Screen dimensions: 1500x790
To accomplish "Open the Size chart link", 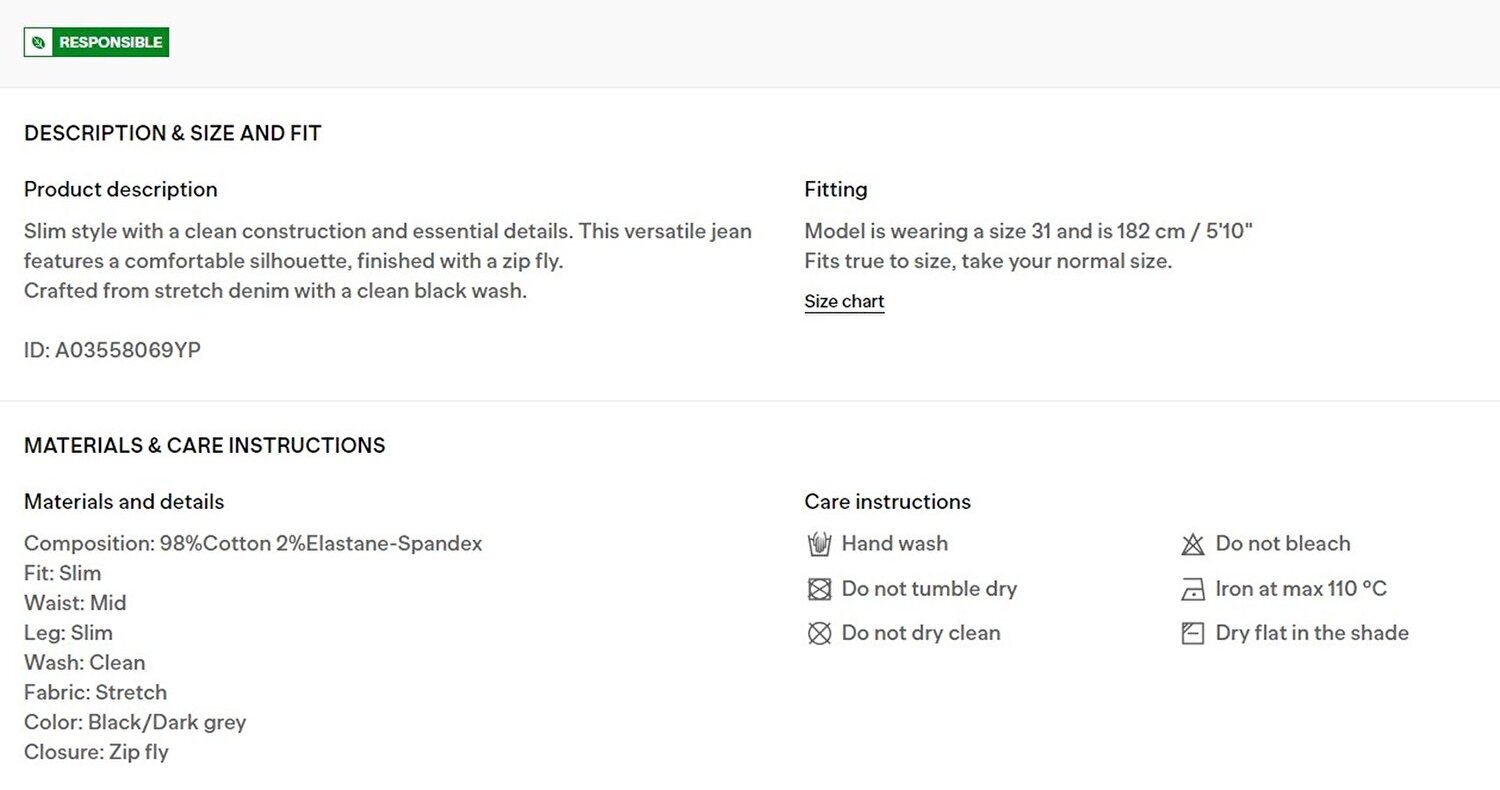I will point(844,301).
